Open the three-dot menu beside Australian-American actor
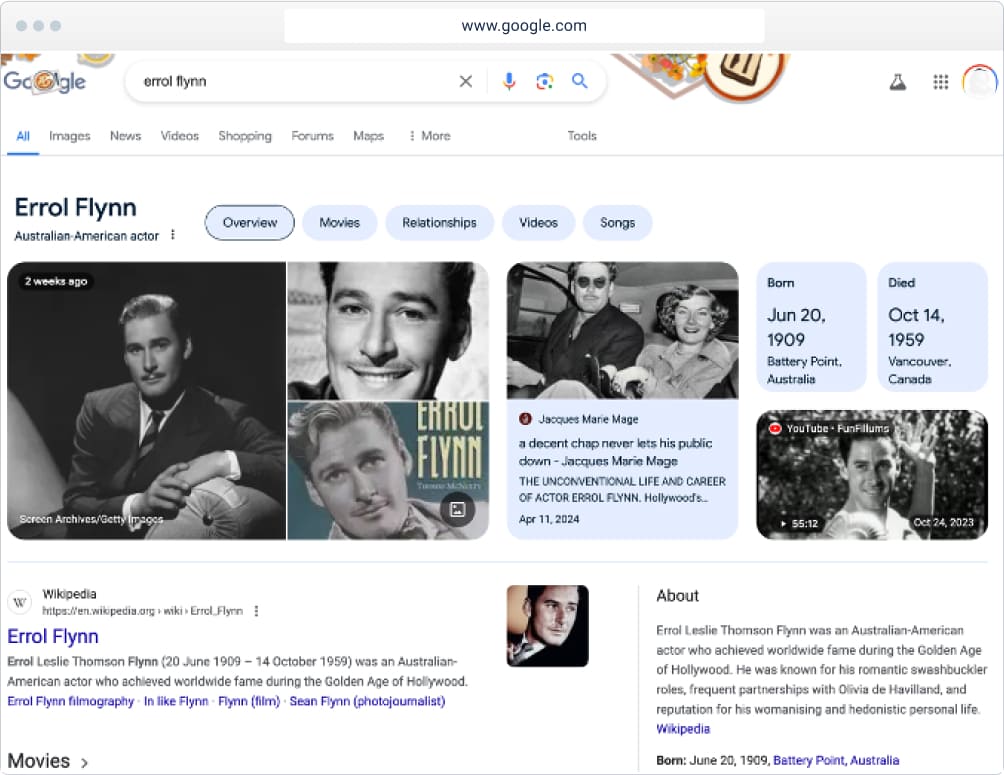This screenshot has width=1004, height=775. point(172,235)
